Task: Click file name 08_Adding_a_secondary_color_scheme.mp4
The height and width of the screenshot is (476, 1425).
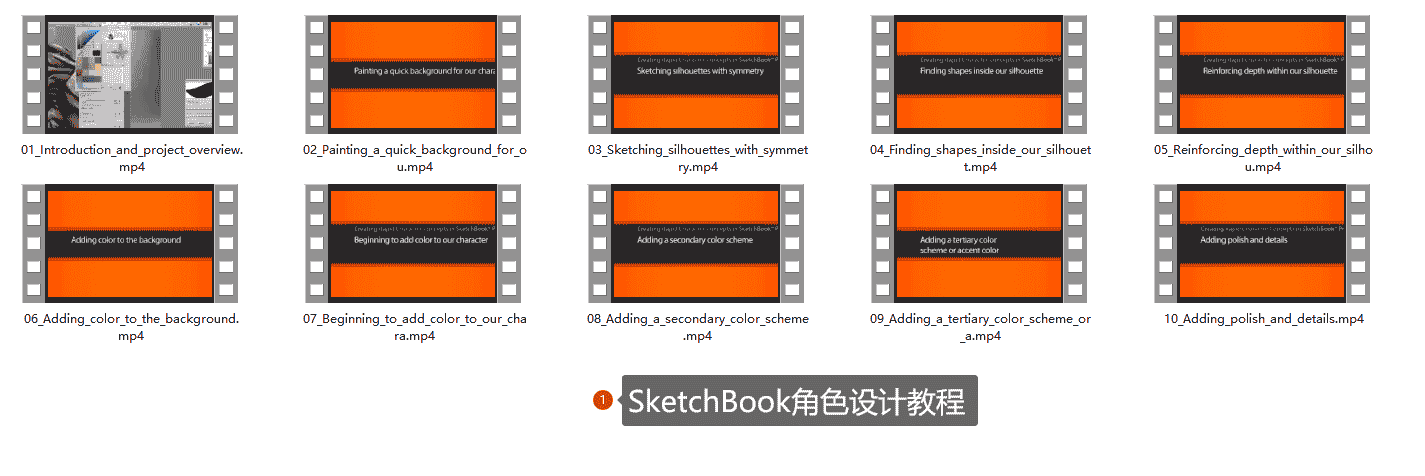Action: [x=697, y=327]
